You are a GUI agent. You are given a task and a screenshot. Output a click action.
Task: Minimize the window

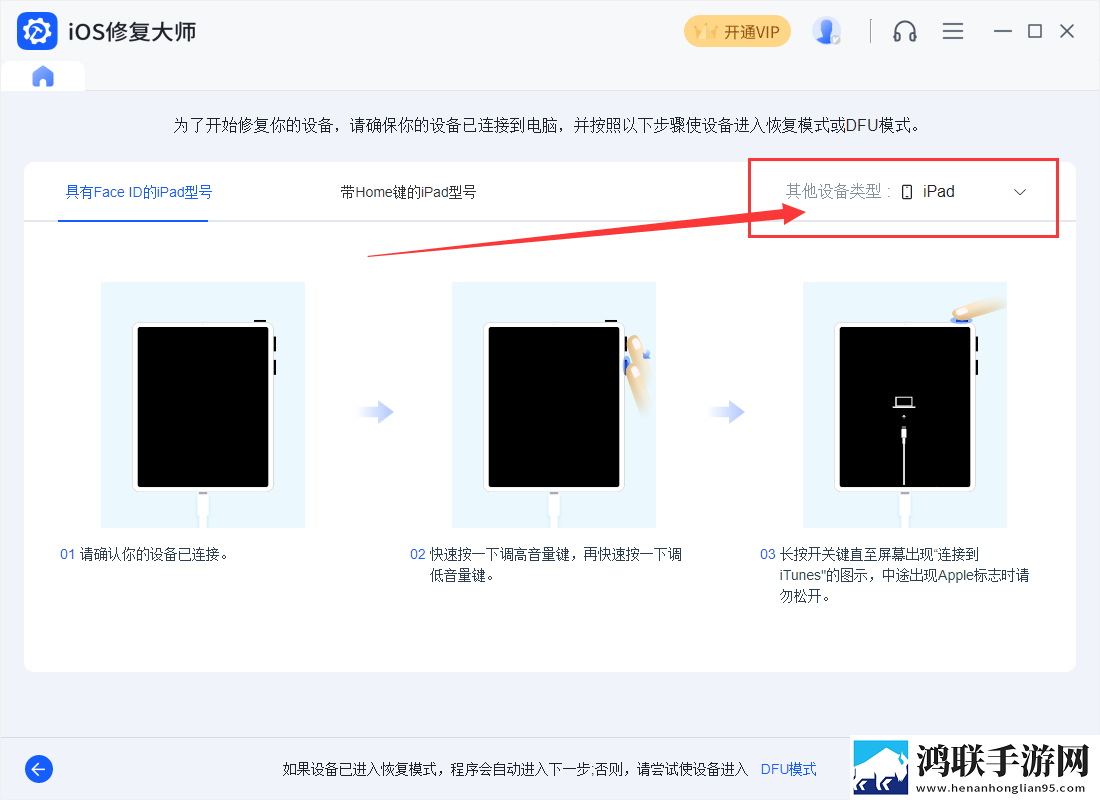[x=1002, y=31]
